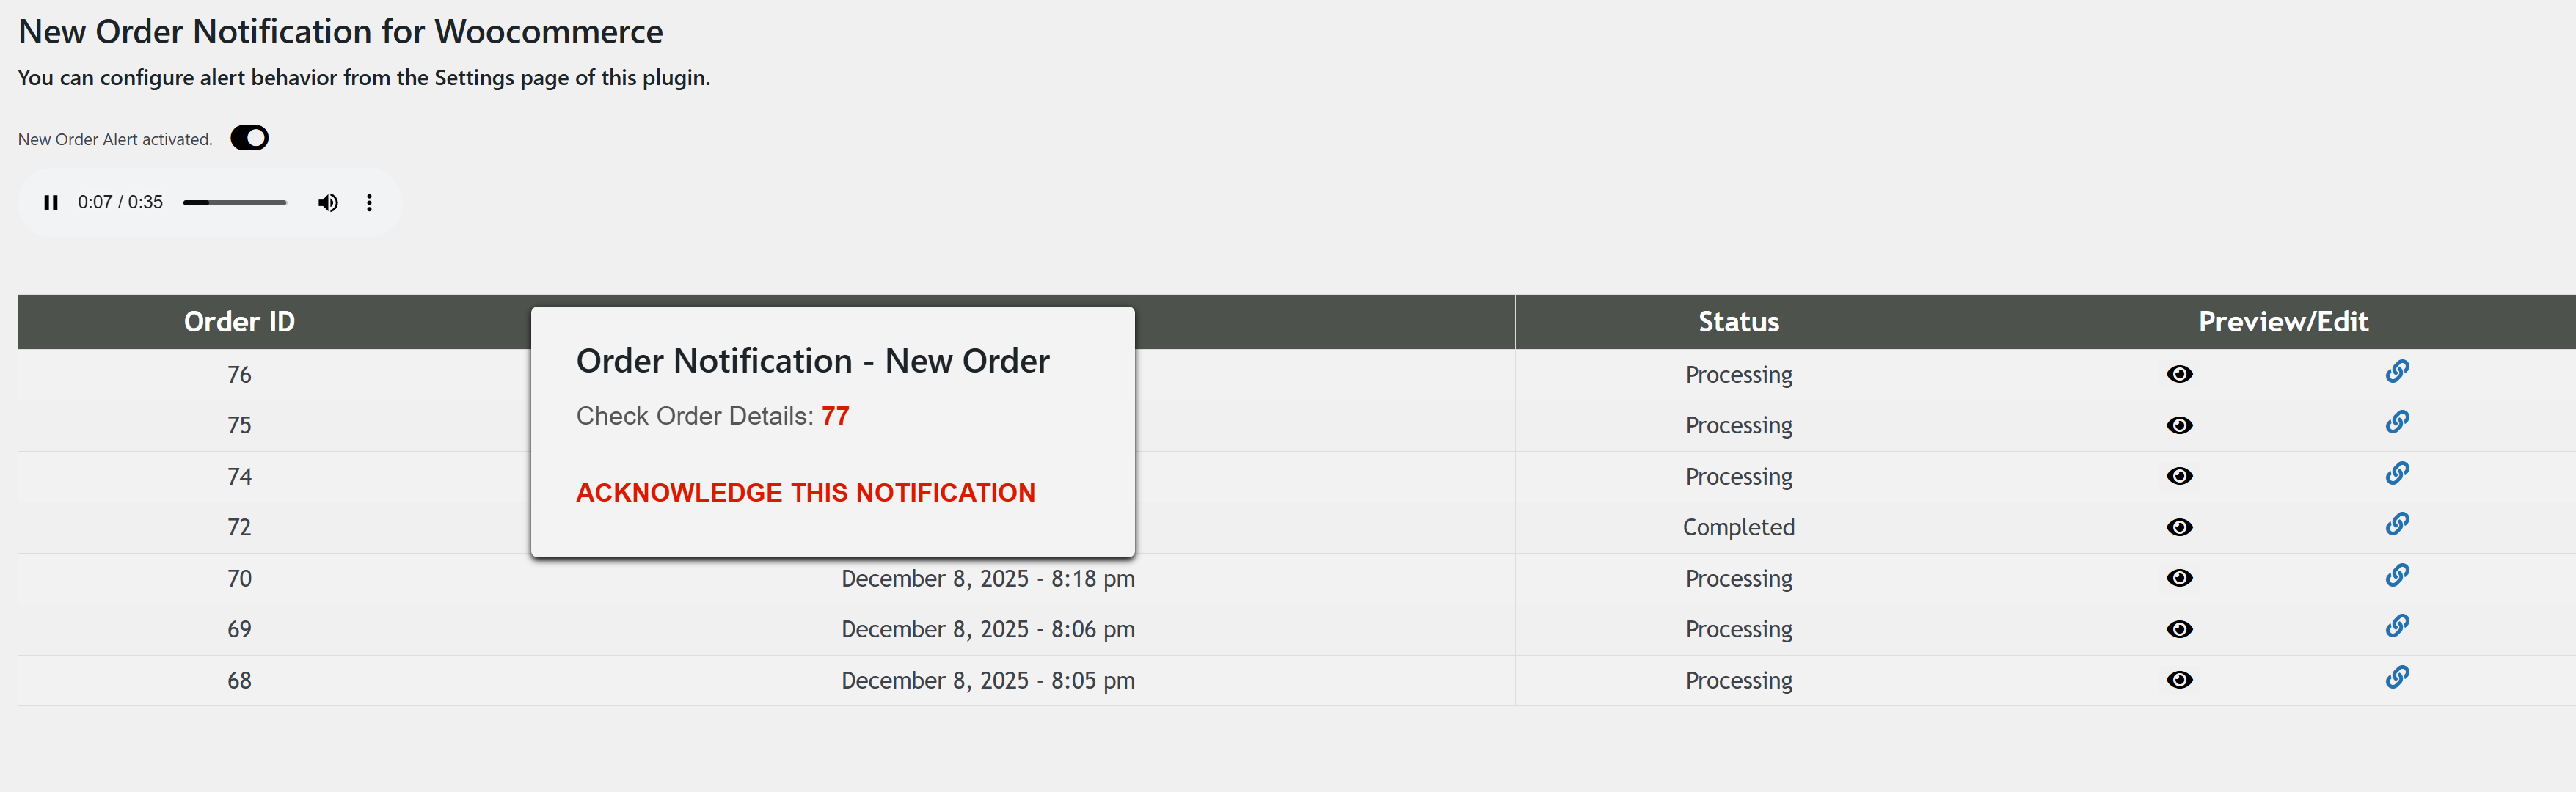The width and height of the screenshot is (2576, 792).
Task: Select the row showing Completed status
Action: (x=1739, y=527)
